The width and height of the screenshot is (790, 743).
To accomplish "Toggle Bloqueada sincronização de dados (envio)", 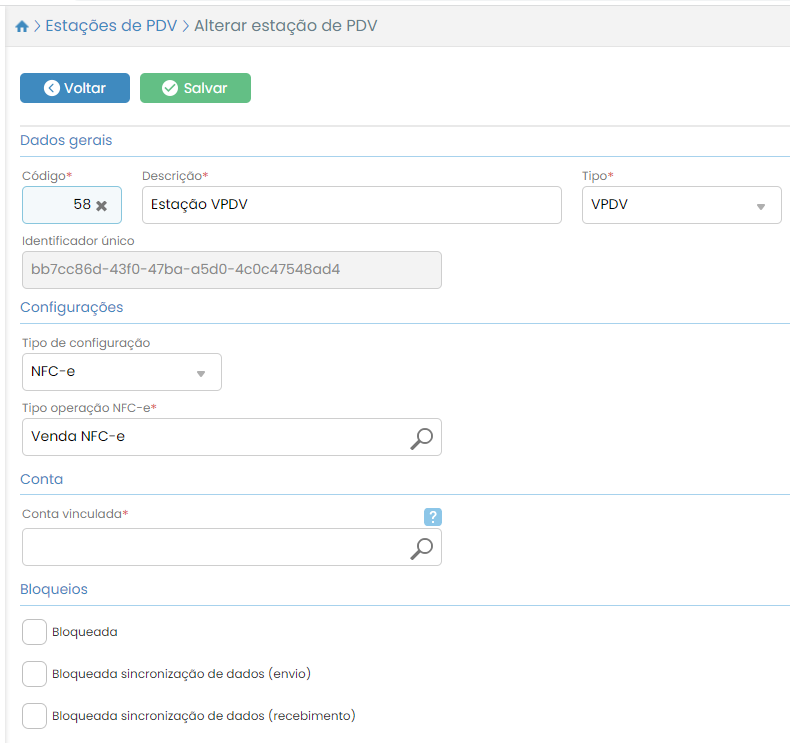I will 34,673.
